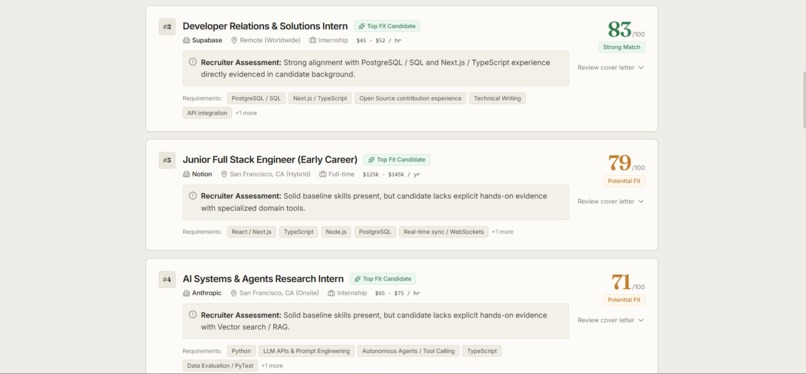The image size is (806, 374).
Task: Click the #3 rank badge
Action: (167, 160)
